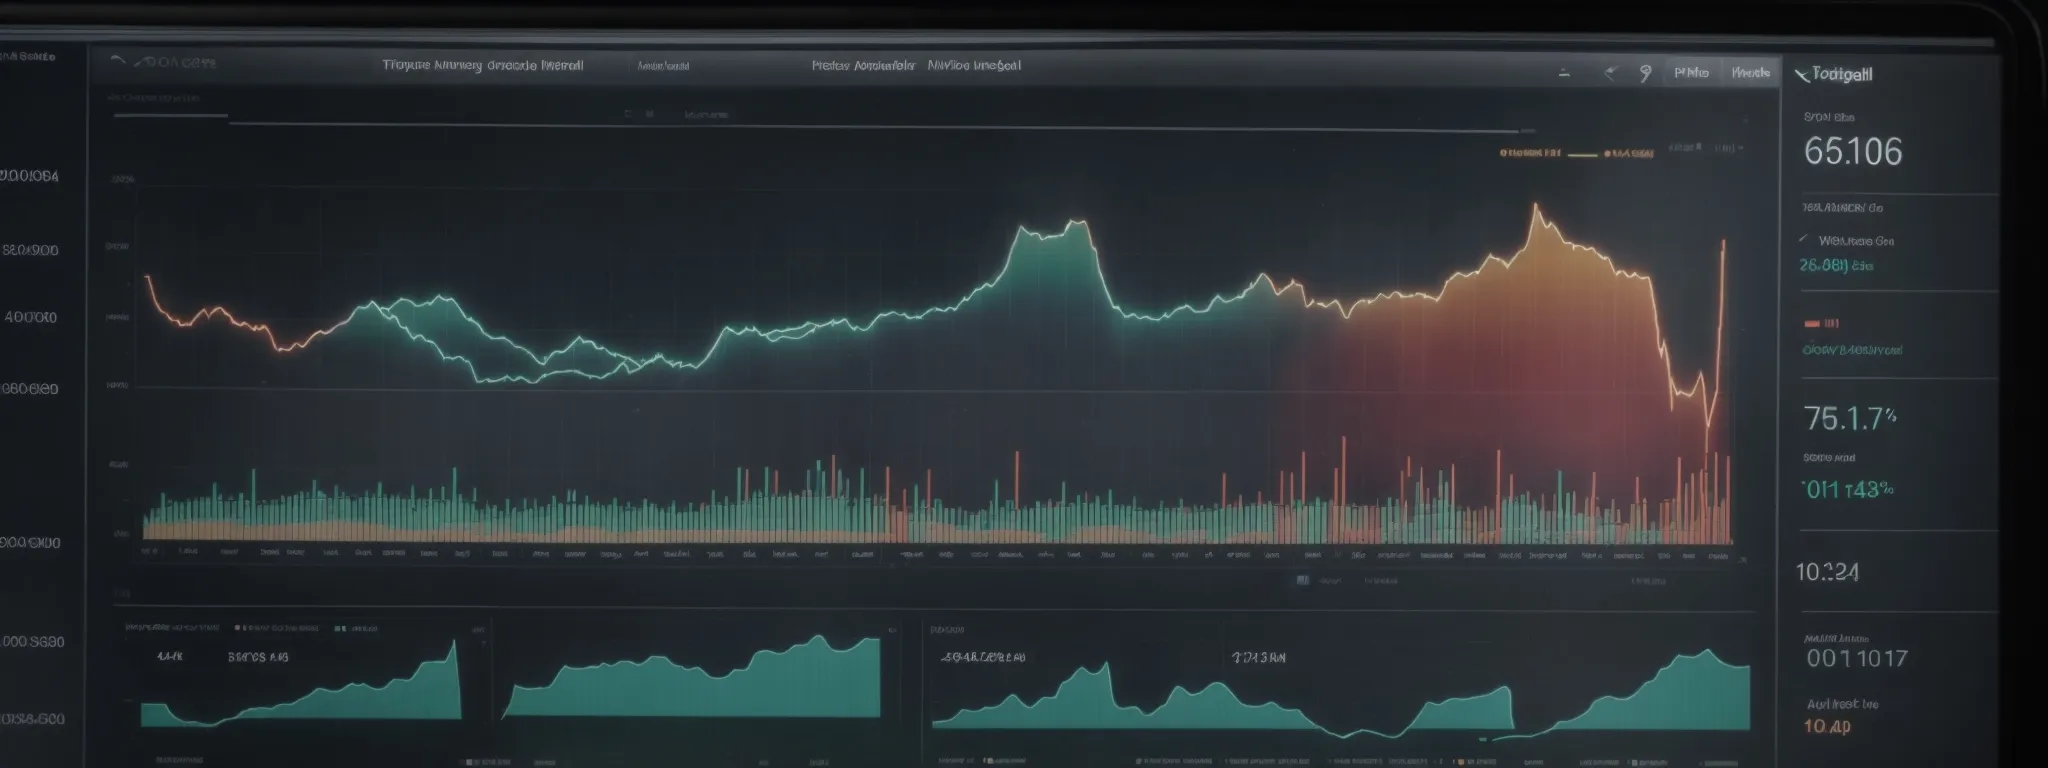Screen dimensions: 2048x768
Task: Expand the corner control of the first mini chart
Action: (478, 631)
